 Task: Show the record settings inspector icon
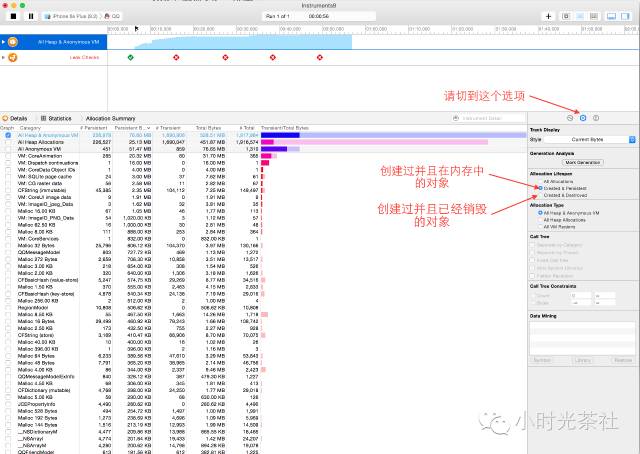pyautogui.click(x=570, y=118)
